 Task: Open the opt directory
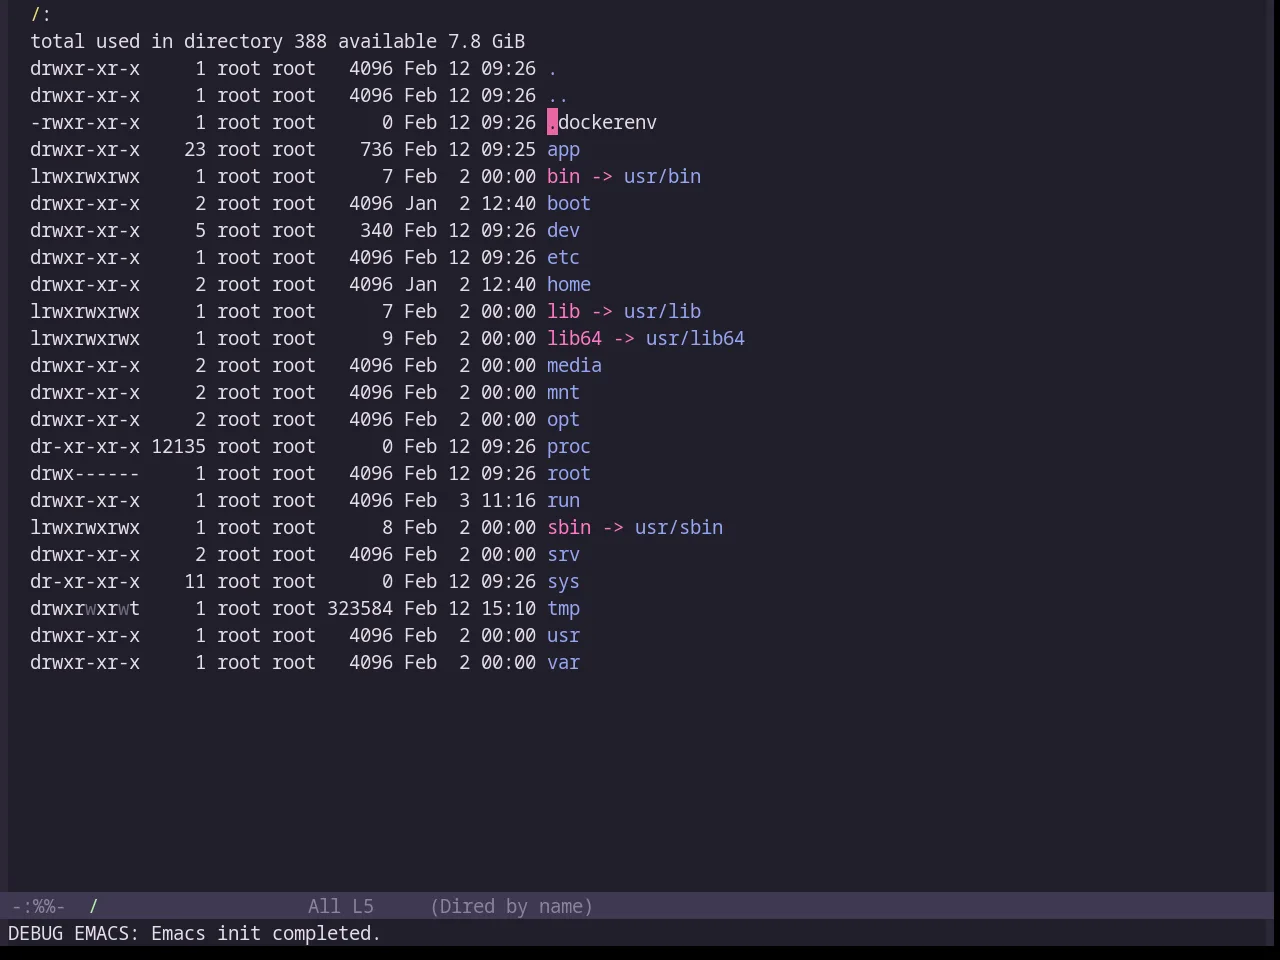pos(563,420)
